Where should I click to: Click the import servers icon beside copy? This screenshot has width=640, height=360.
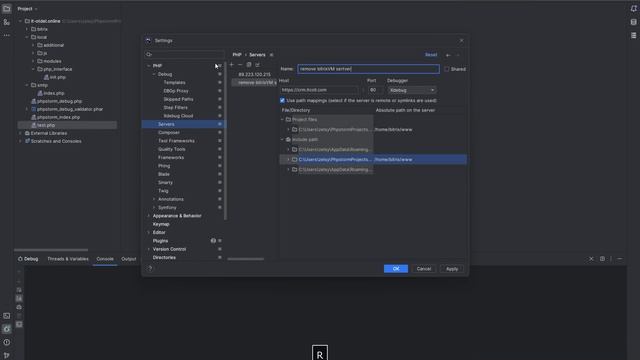pos(257,64)
